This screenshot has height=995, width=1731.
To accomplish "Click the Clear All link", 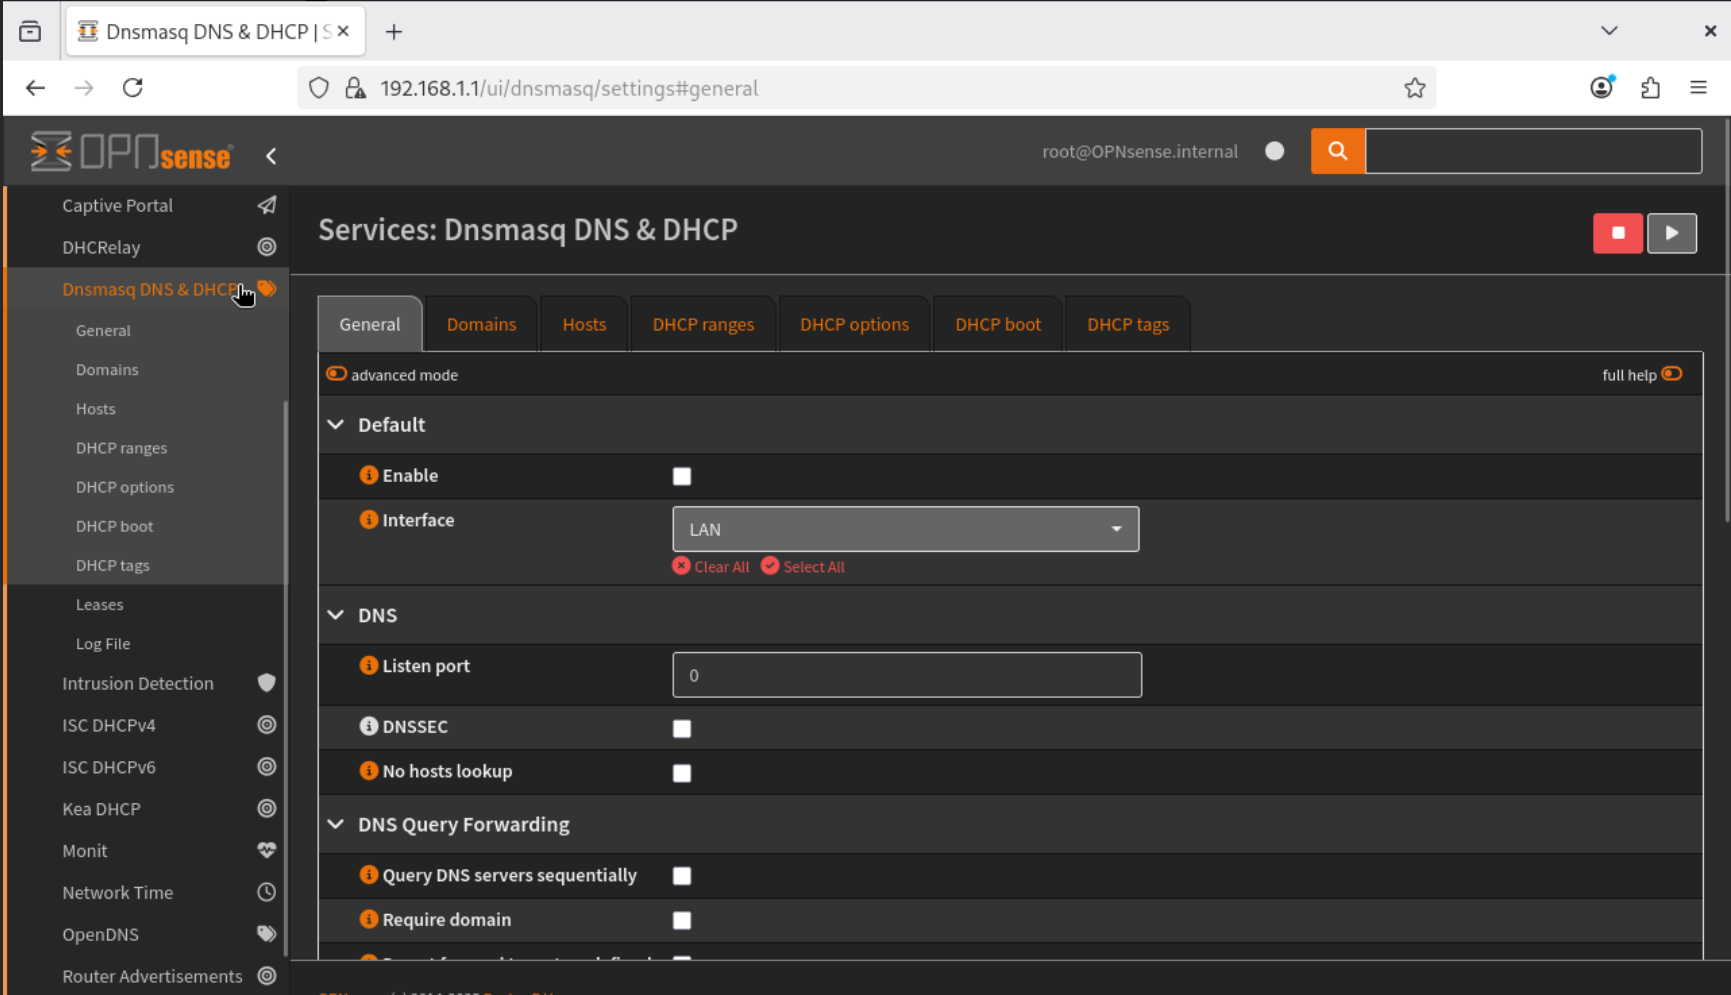I will tap(711, 567).
